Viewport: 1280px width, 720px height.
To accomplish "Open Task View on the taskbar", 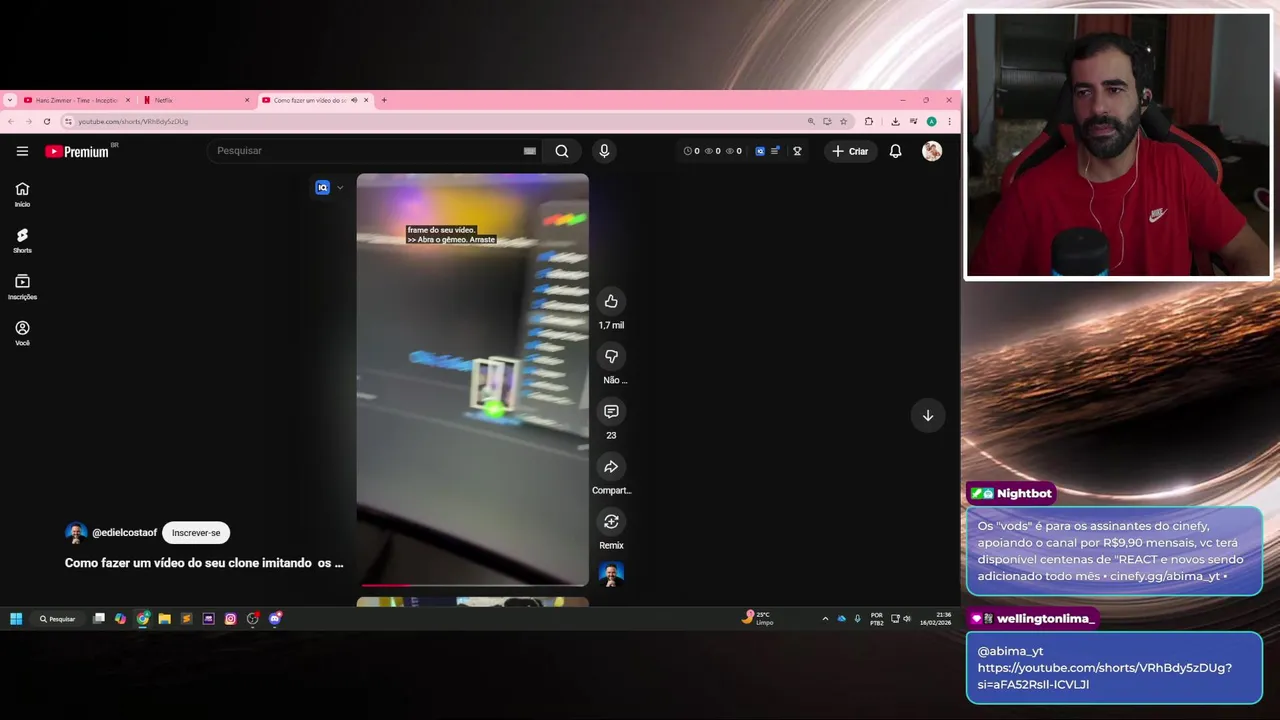I will pyautogui.click(x=98, y=619).
